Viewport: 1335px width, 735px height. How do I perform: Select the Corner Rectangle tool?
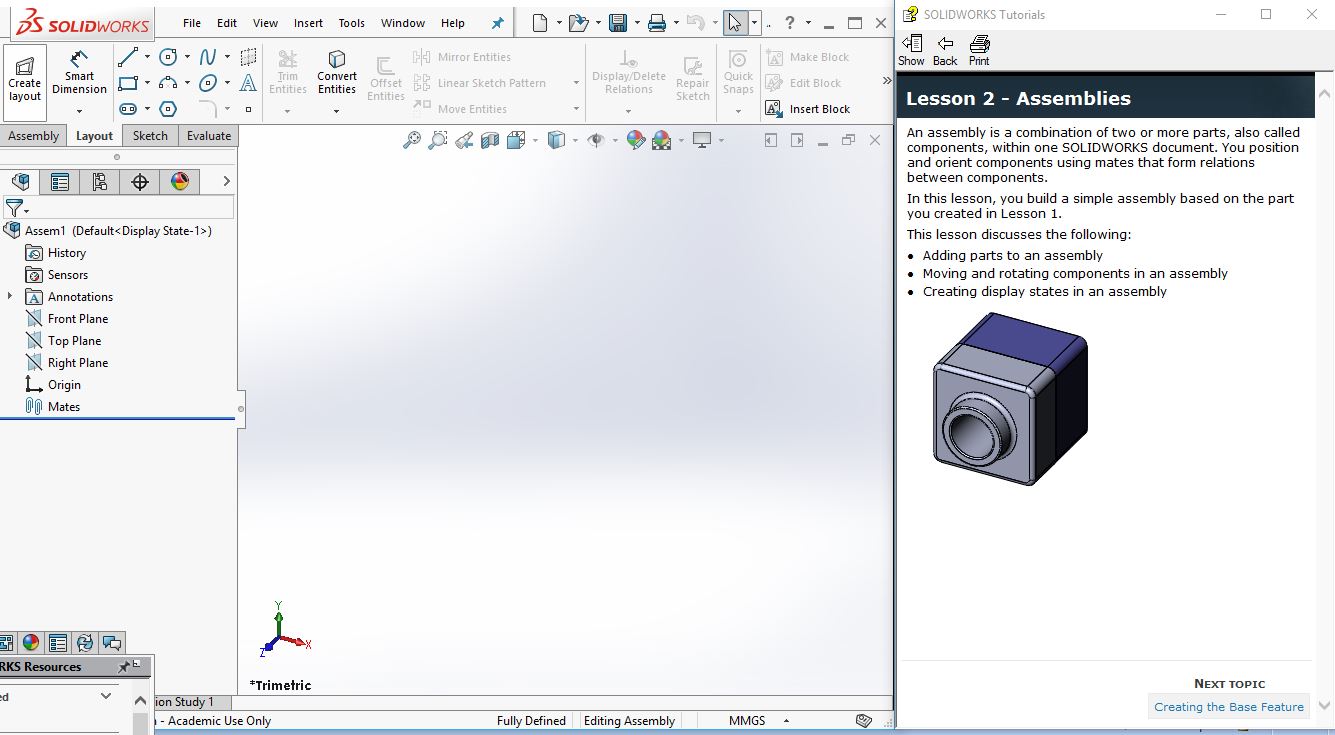click(128, 83)
